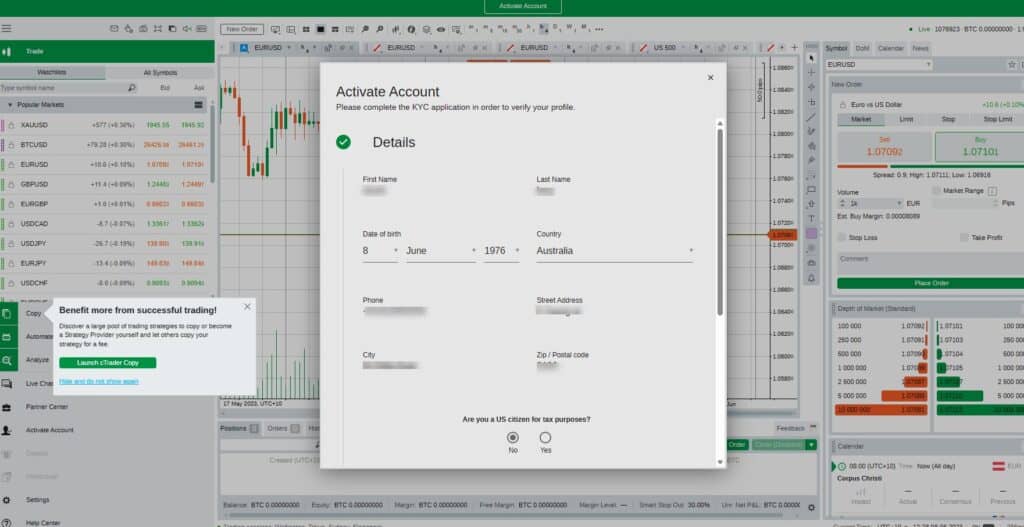The height and width of the screenshot is (527, 1024).
Task: Open the Country Australia dropdown
Action: pyautogui.click(x=615, y=251)
